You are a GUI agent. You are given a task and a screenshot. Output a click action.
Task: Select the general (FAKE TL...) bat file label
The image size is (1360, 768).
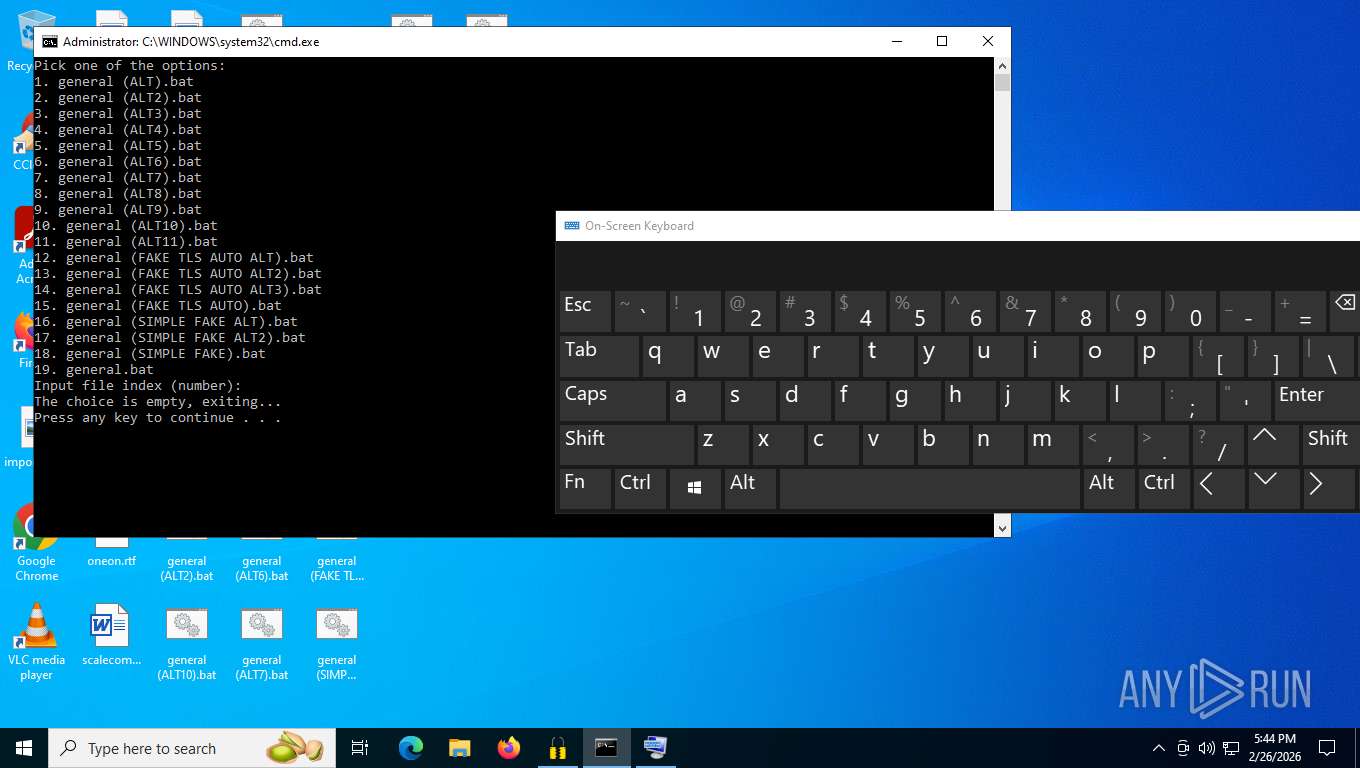click(x=337, y=568)
